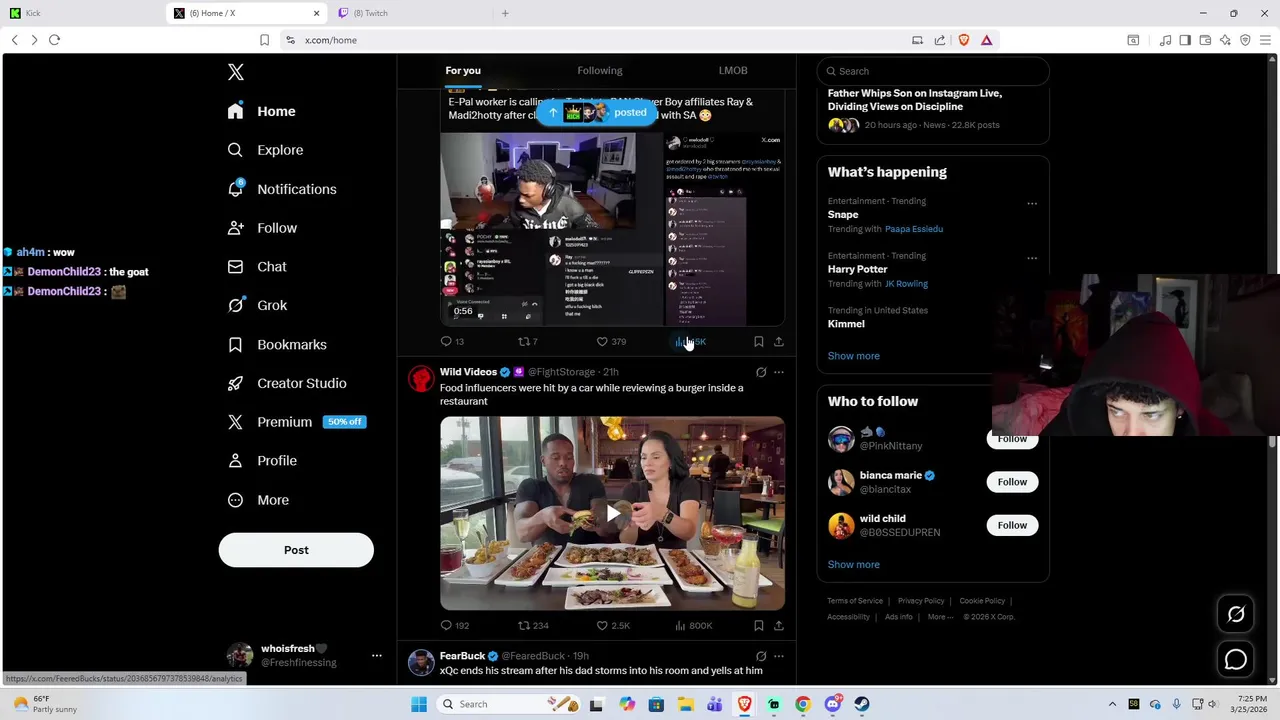Open more options for Snape trend
Viewport: 1280px width, 720px height.
[1032, 204]
